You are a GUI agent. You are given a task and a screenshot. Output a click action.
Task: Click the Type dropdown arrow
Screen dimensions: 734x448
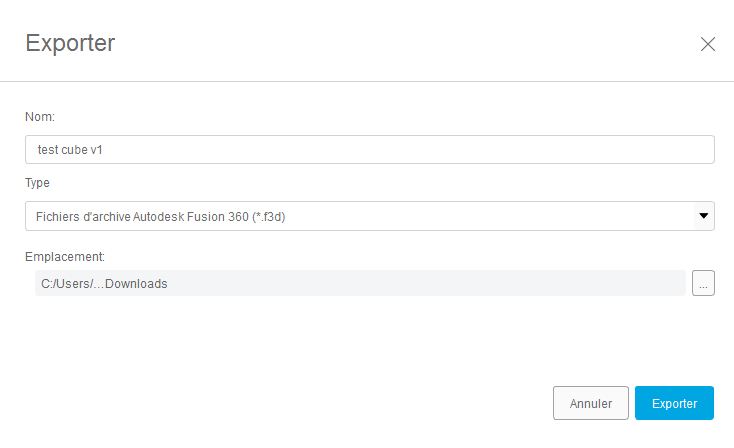coord(704,216)
